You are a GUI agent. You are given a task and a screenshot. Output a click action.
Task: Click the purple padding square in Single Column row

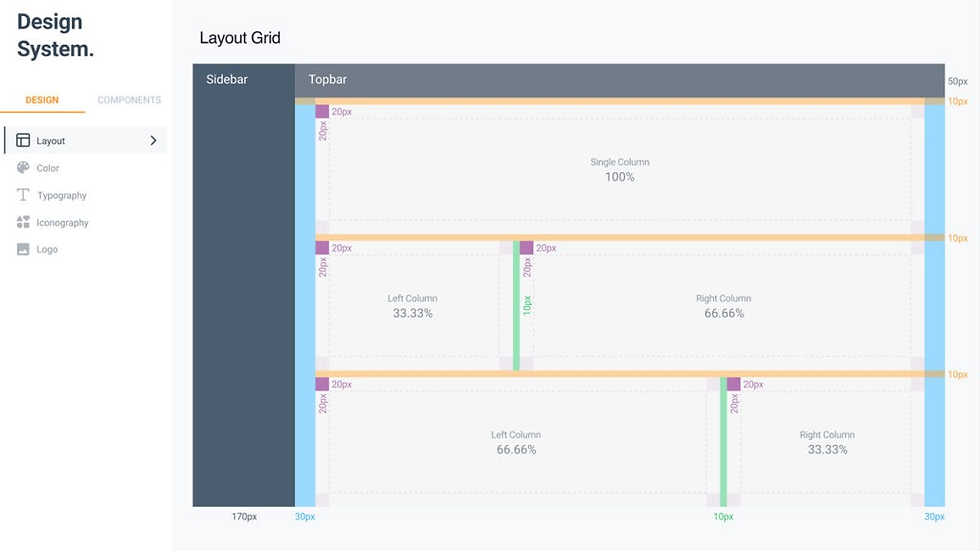[322, 111]
